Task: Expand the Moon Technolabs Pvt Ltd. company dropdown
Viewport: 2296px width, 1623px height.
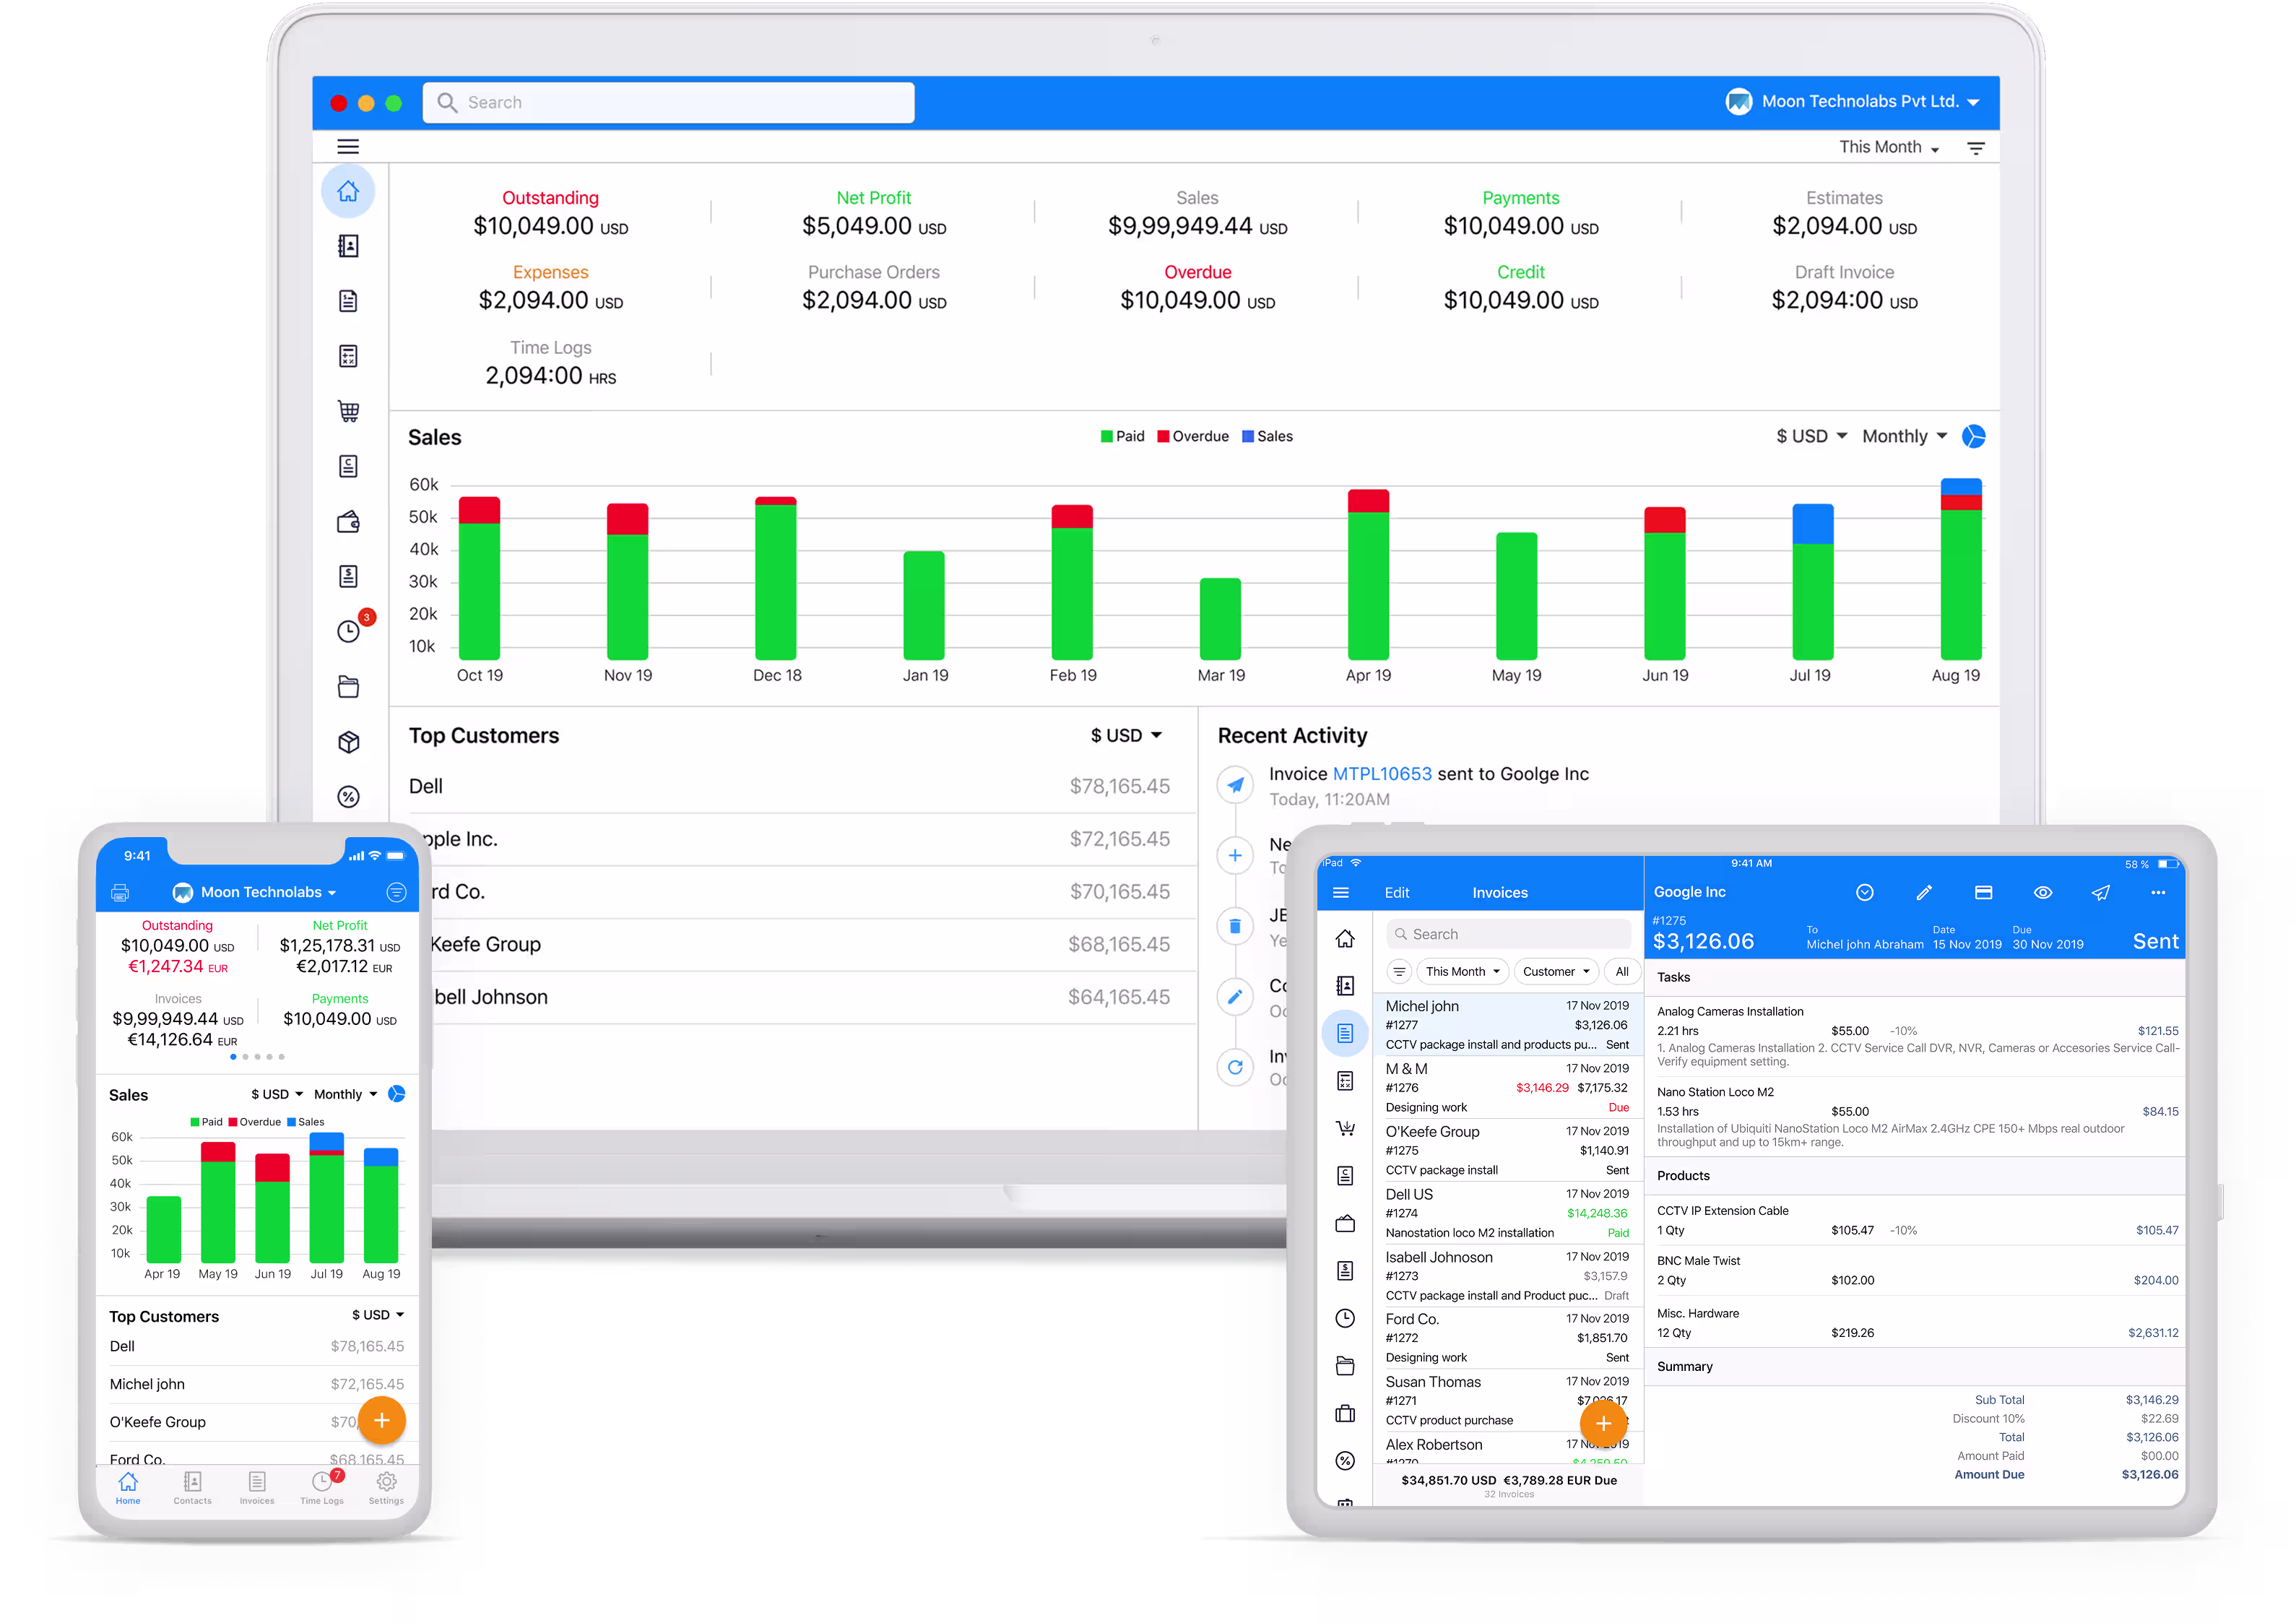Action: pyautogui.click(x=1853, y=102)
